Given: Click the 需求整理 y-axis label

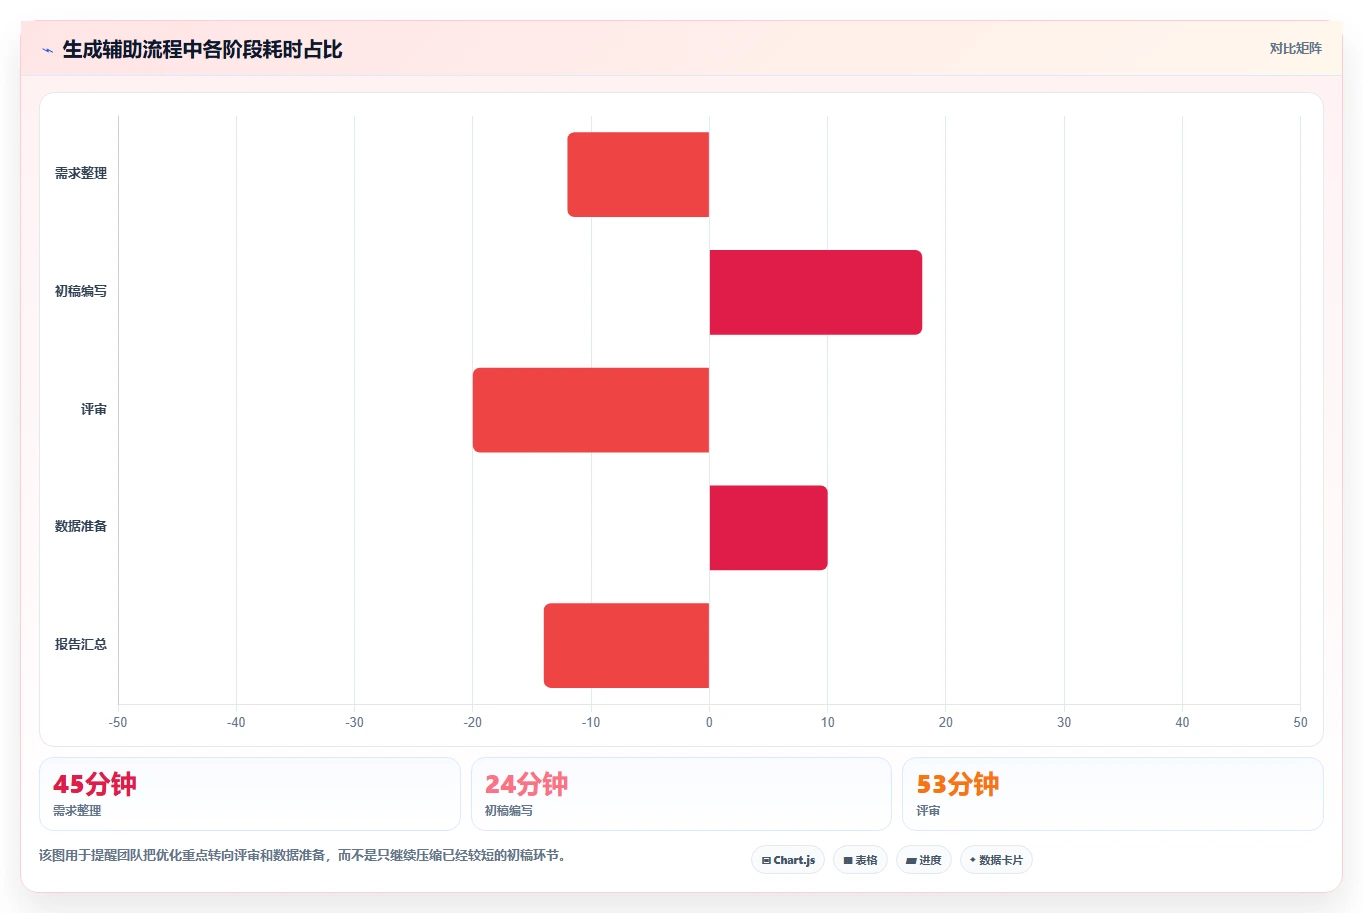Looking at the screenshot, I should point(81,173).
